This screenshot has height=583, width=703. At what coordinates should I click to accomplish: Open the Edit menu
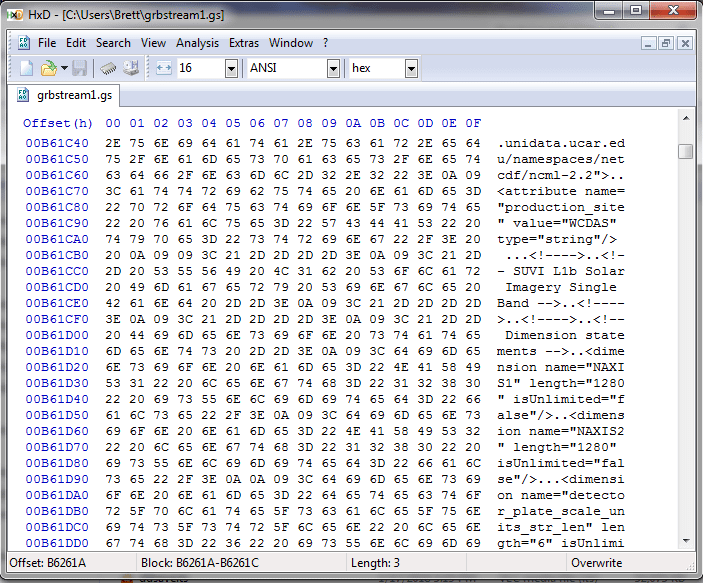pos(76,43)
